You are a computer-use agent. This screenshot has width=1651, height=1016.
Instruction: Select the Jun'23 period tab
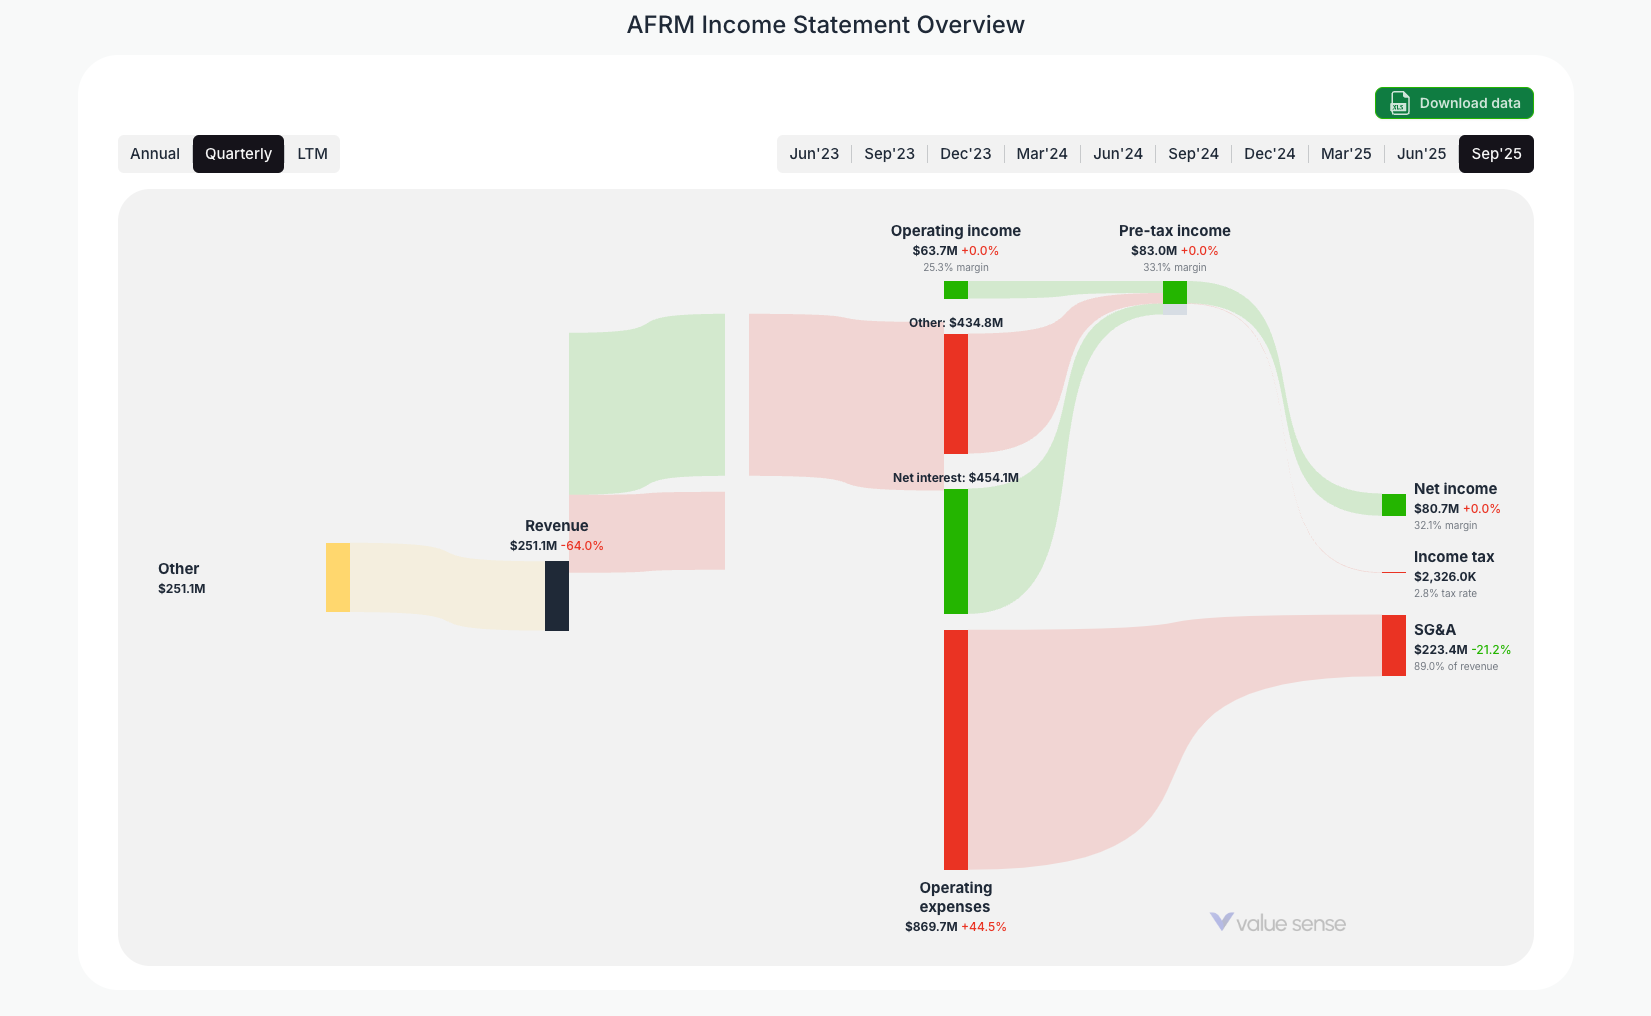[814, 153]
